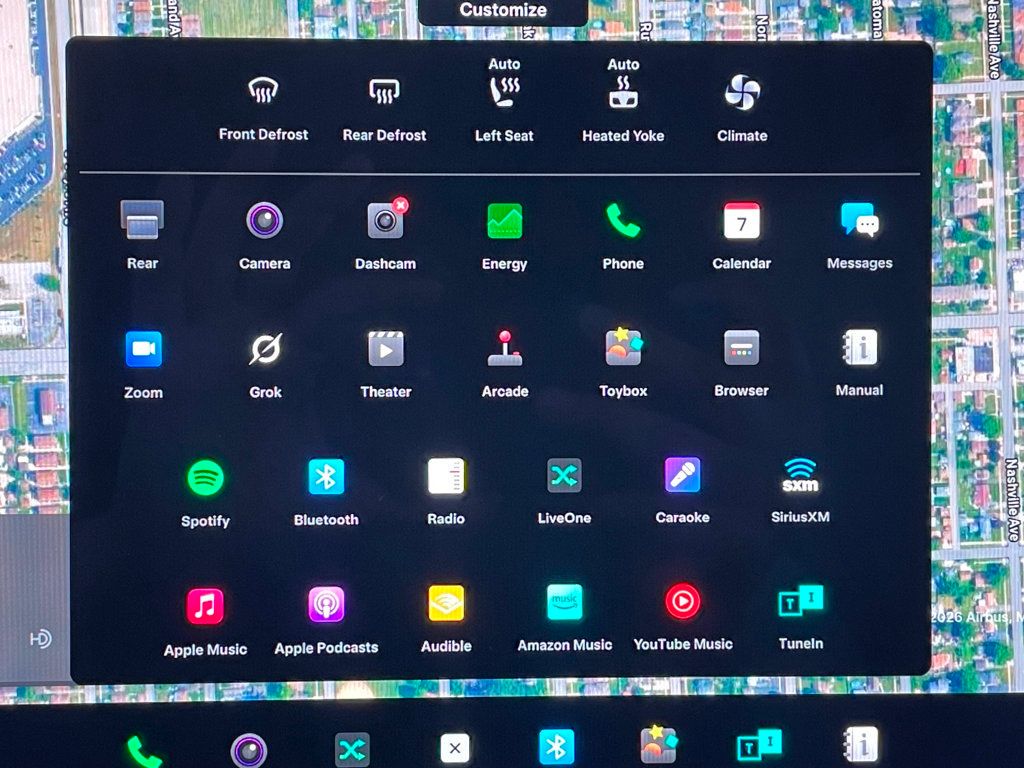Viewport: 1024px width, 768px height.
Task: Launch the Arcade games app
Action: [504, 348]
